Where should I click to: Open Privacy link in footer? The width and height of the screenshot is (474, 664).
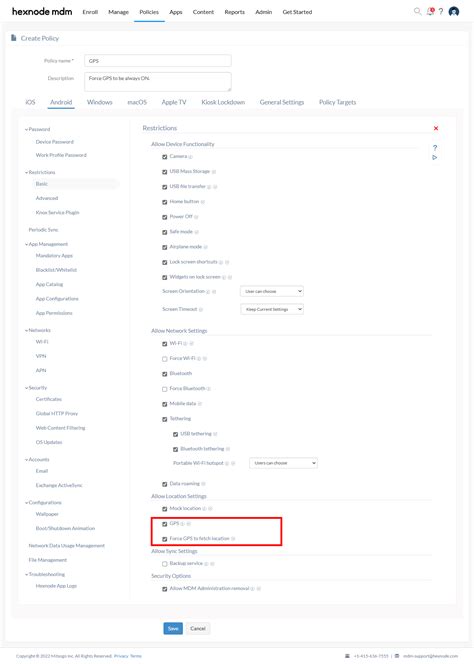coord(121,656)
